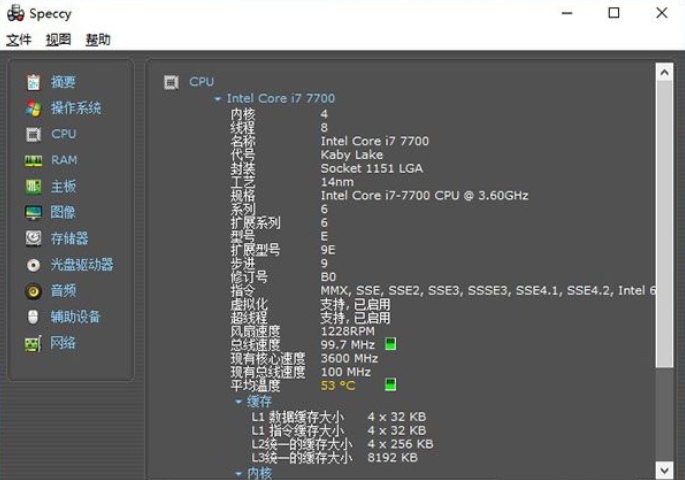Minimize the Speccy window
The width and height of the screenshot is (685, 480).
click(567, 13)
